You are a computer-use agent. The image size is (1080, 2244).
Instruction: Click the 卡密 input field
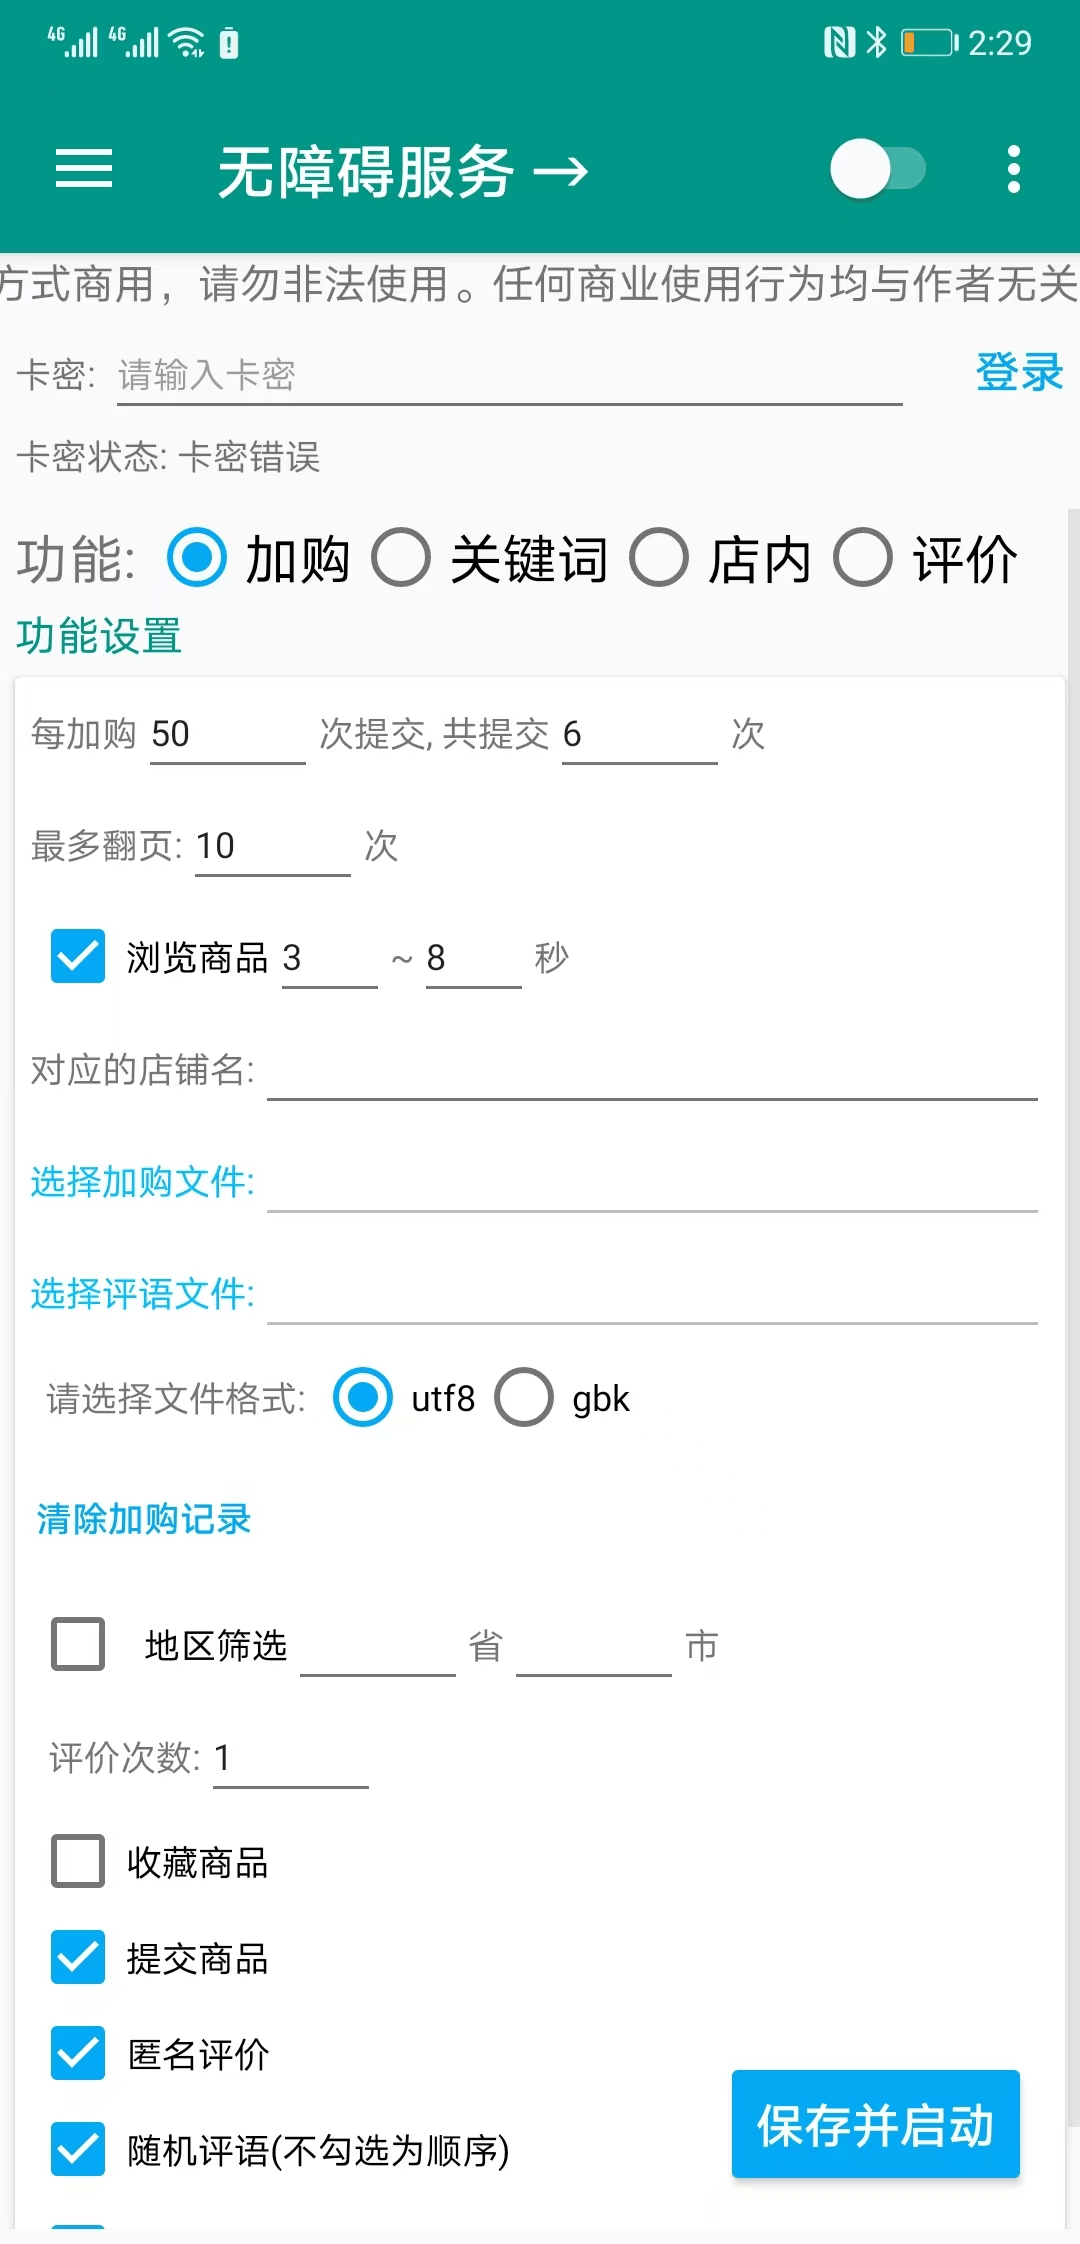coord(500,375)
